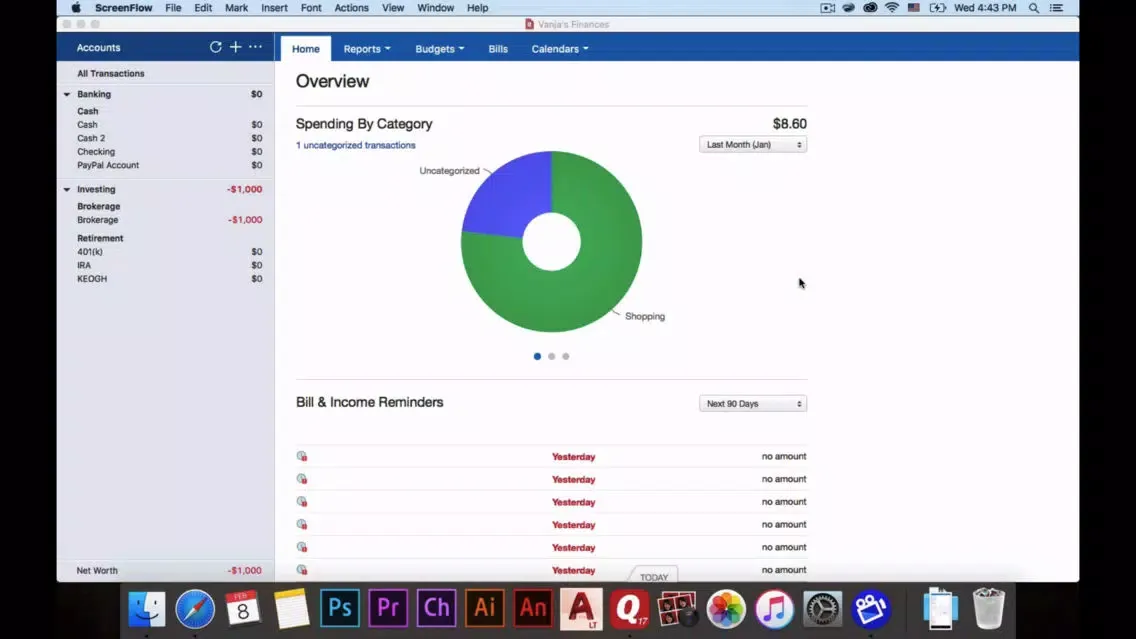The image size is (1136, 639).
Task: Switch to the Bills tab
Action: 498,49
